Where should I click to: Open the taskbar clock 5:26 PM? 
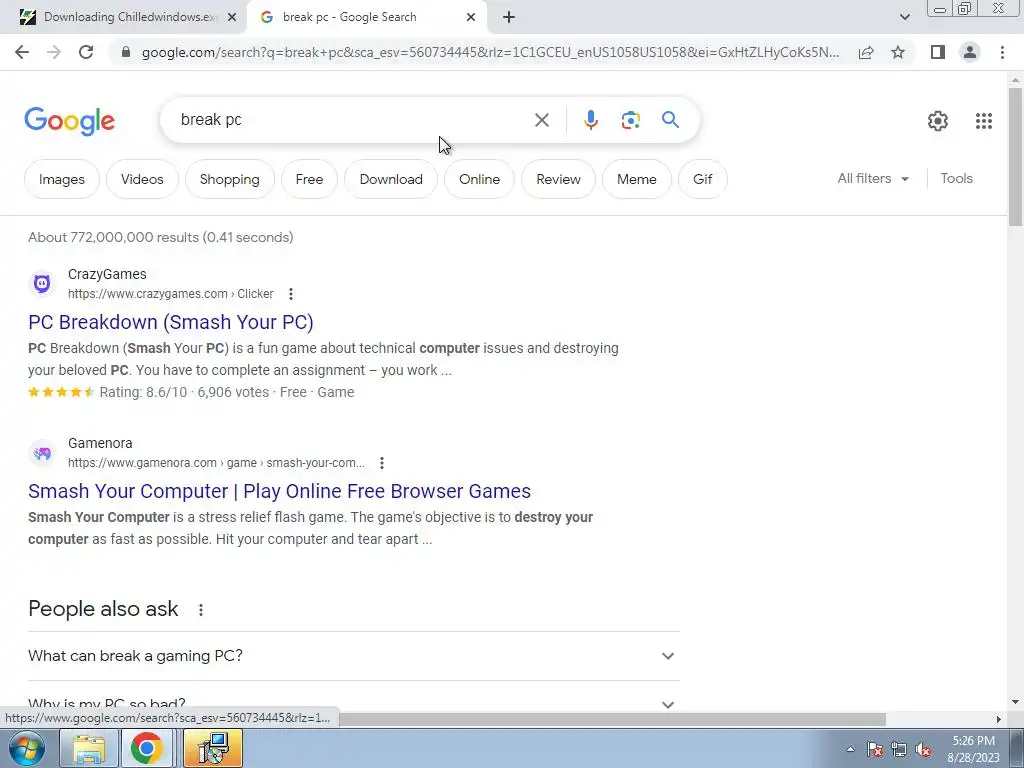tap(973, 749)
